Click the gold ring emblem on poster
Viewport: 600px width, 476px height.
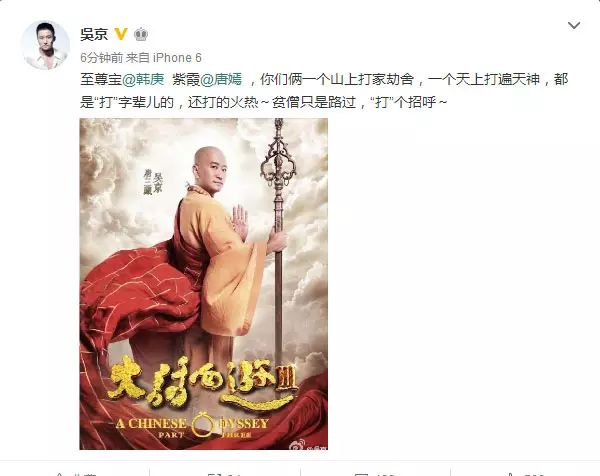click(x=203, y=424)
